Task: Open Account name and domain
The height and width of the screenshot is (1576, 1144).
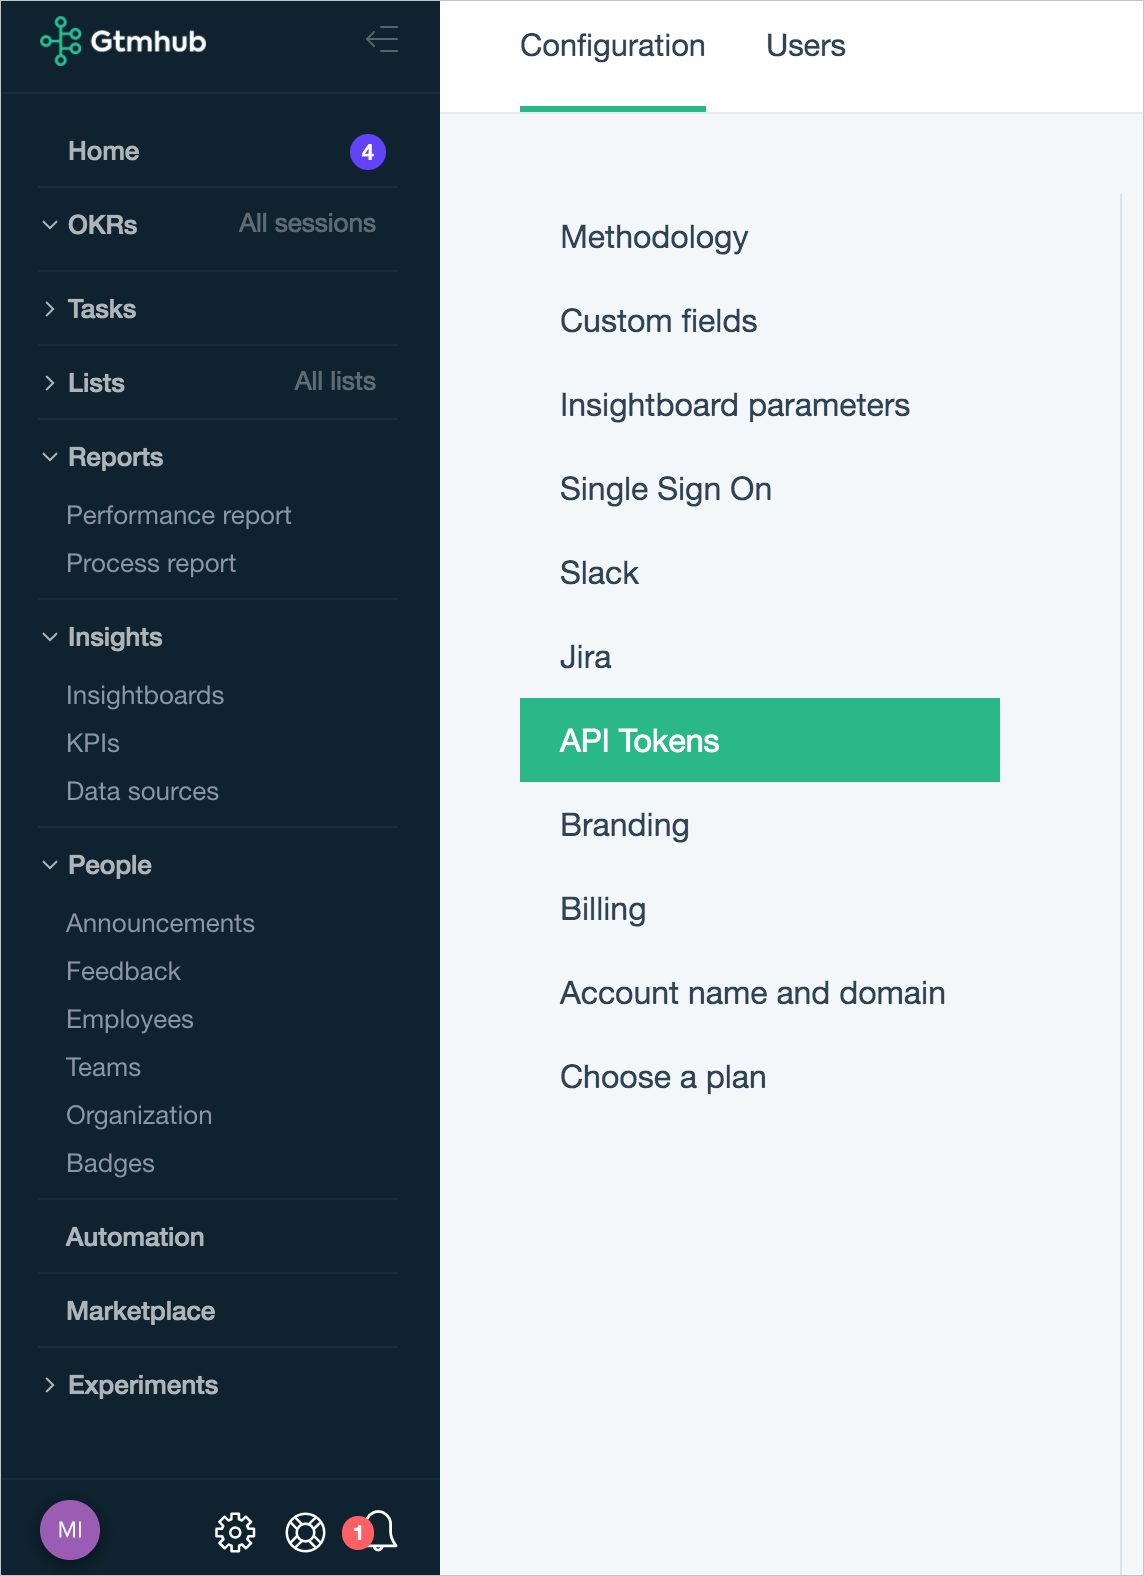Action: (x=753, y=993)
